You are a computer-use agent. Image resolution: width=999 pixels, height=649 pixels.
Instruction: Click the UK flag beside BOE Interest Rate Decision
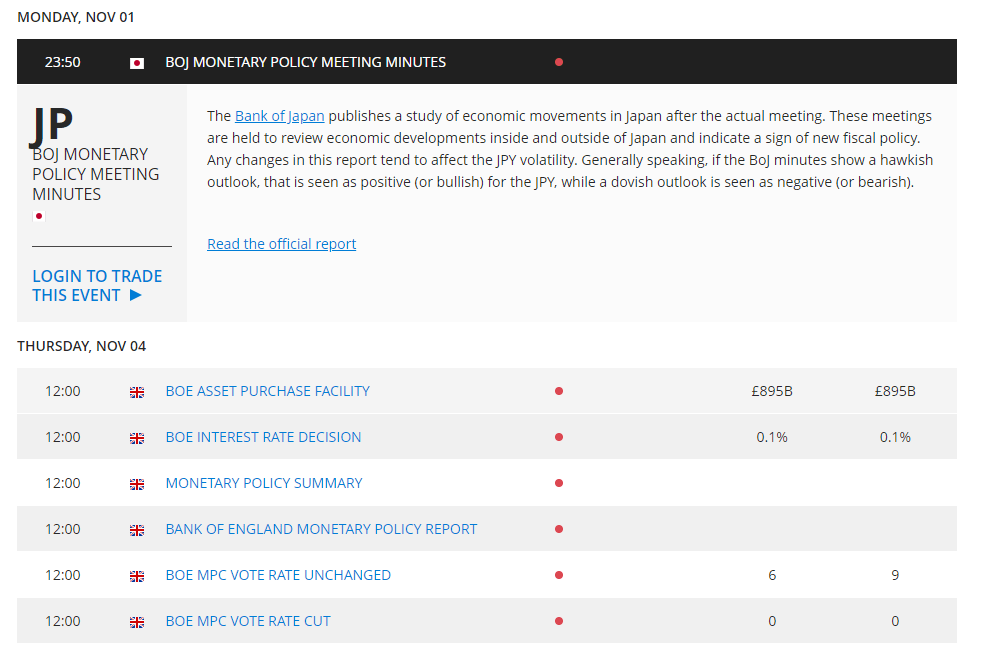tap(137, 438)
